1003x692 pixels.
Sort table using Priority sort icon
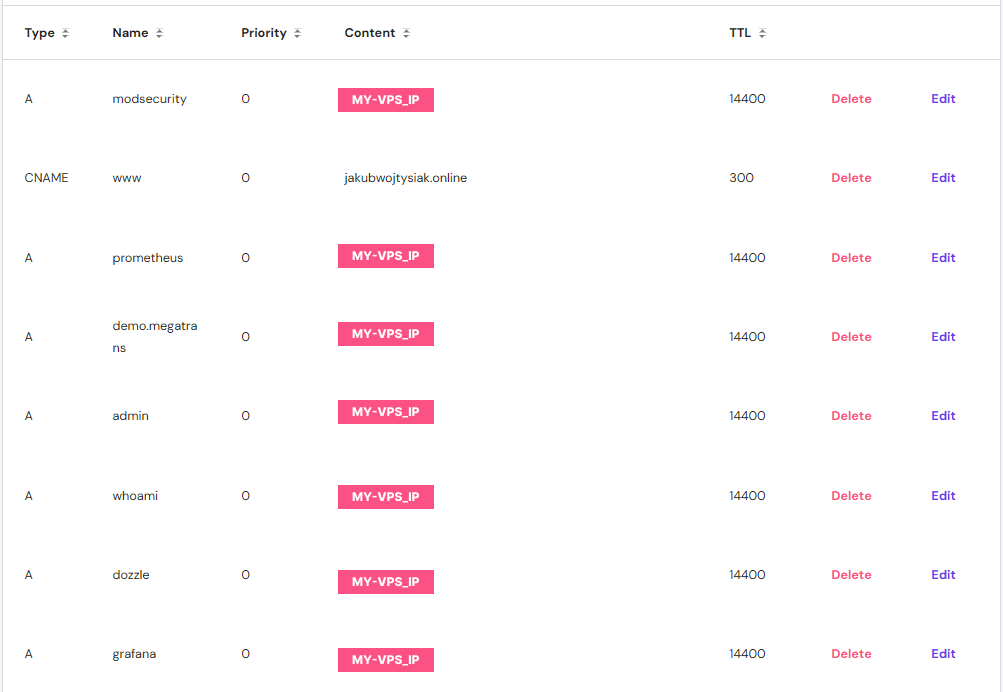(297, 34)
